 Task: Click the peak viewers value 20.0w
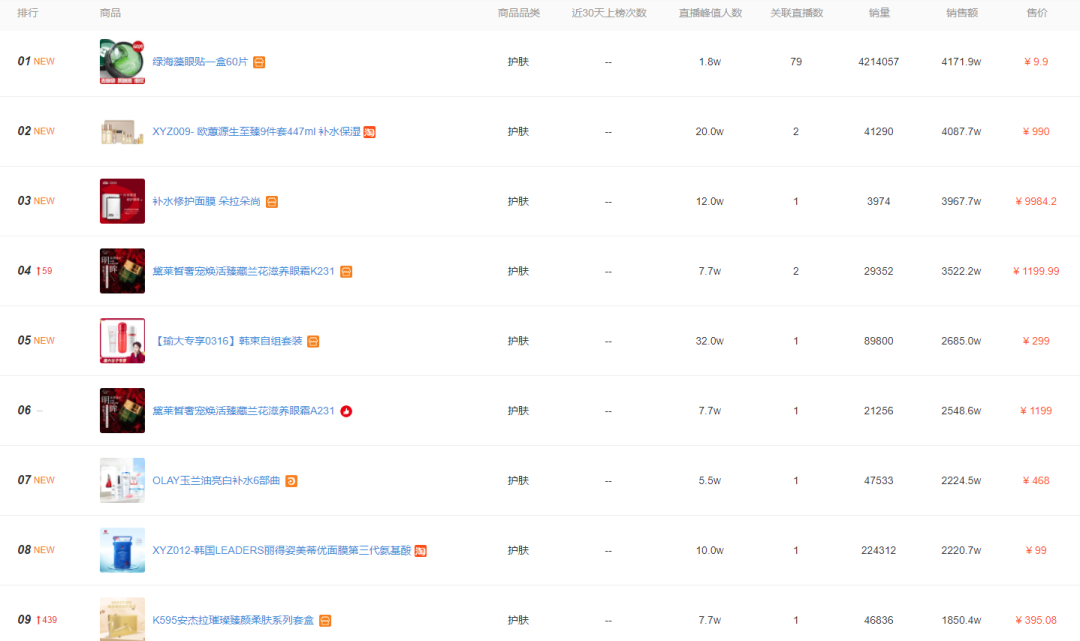tap(709, 132)
